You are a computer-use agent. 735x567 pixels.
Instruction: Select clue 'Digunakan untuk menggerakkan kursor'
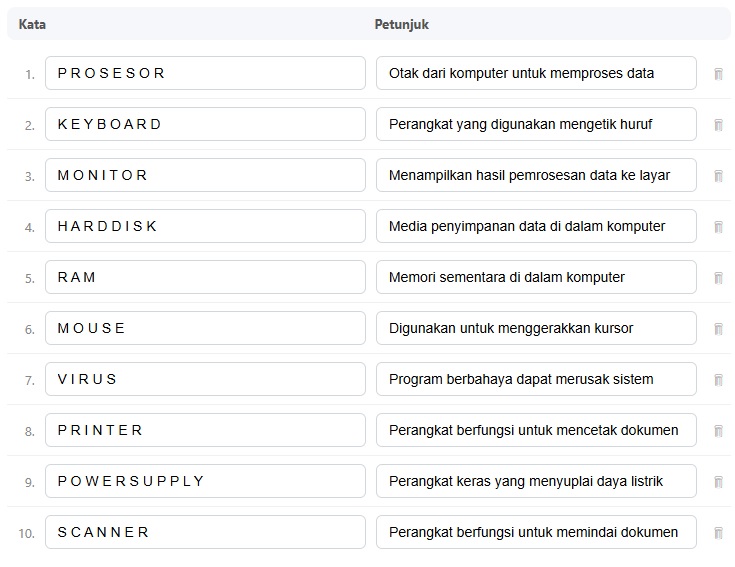pos(536,328)
